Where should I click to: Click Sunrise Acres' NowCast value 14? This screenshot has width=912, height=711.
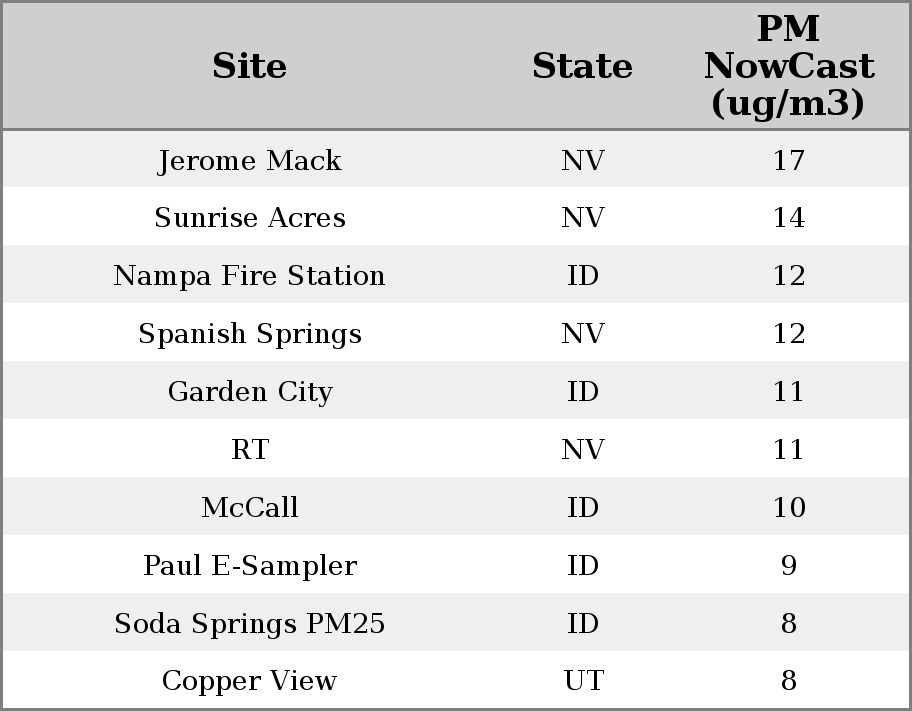pos(788,218)
